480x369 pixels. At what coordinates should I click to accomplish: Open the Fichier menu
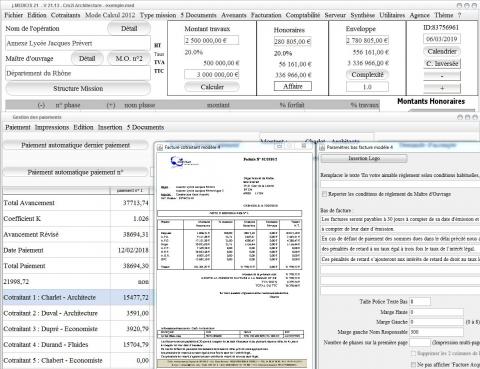pyautogui.click(x=13, y=15)
